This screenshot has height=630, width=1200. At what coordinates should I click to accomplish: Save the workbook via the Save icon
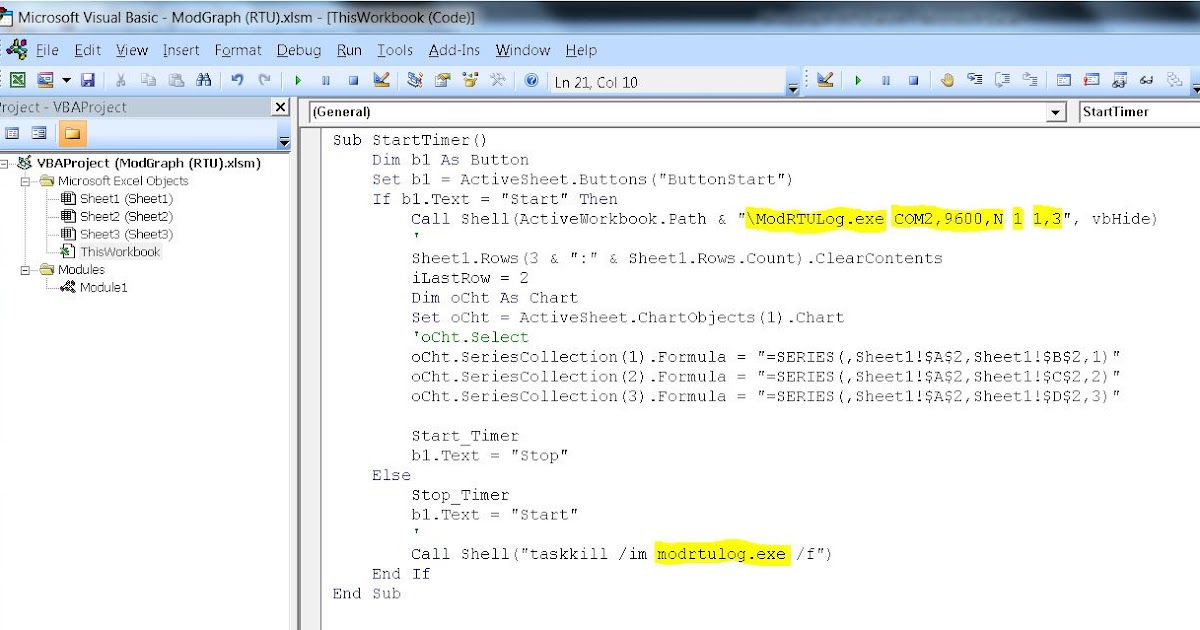[x=89, y=80]
